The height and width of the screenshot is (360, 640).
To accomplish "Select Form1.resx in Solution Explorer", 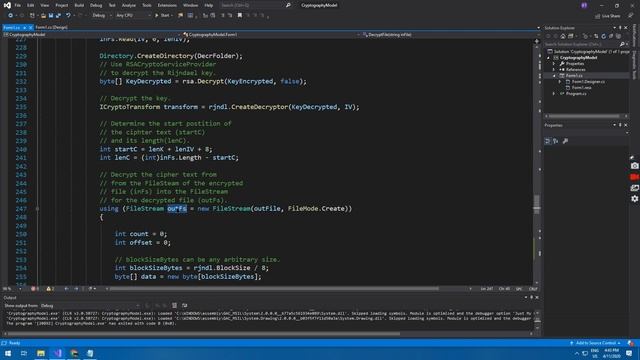I will (581, 87).
